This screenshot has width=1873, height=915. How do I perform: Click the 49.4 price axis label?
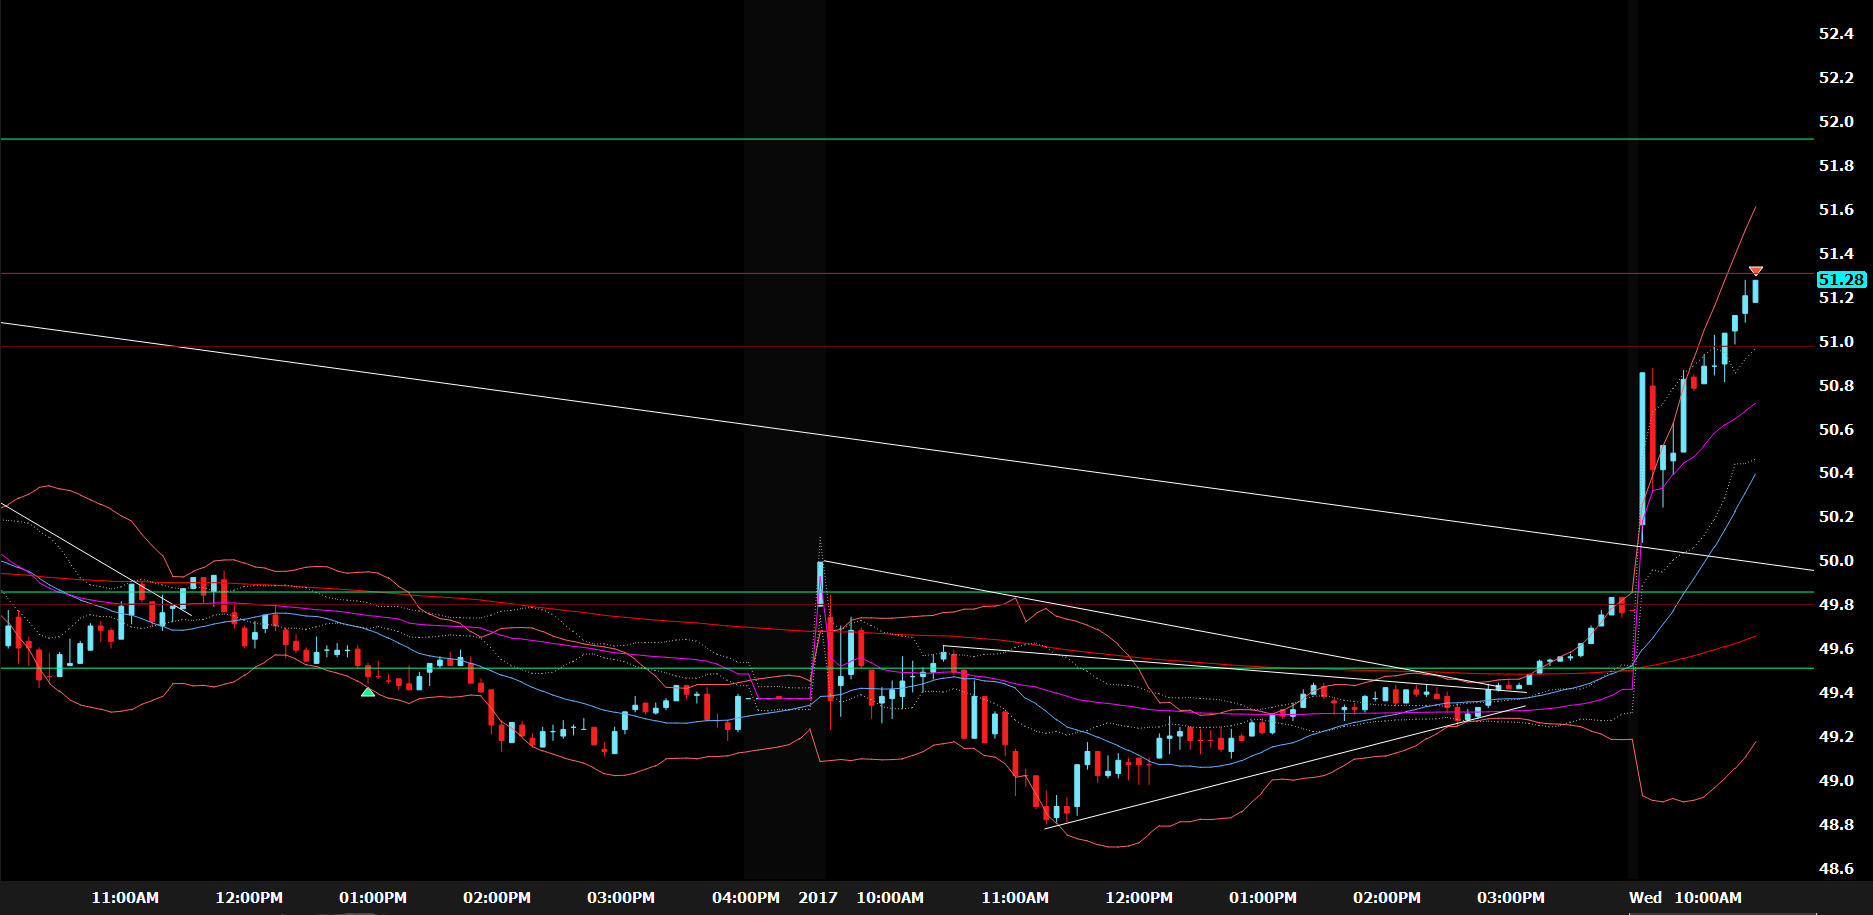click(1836, 693)
